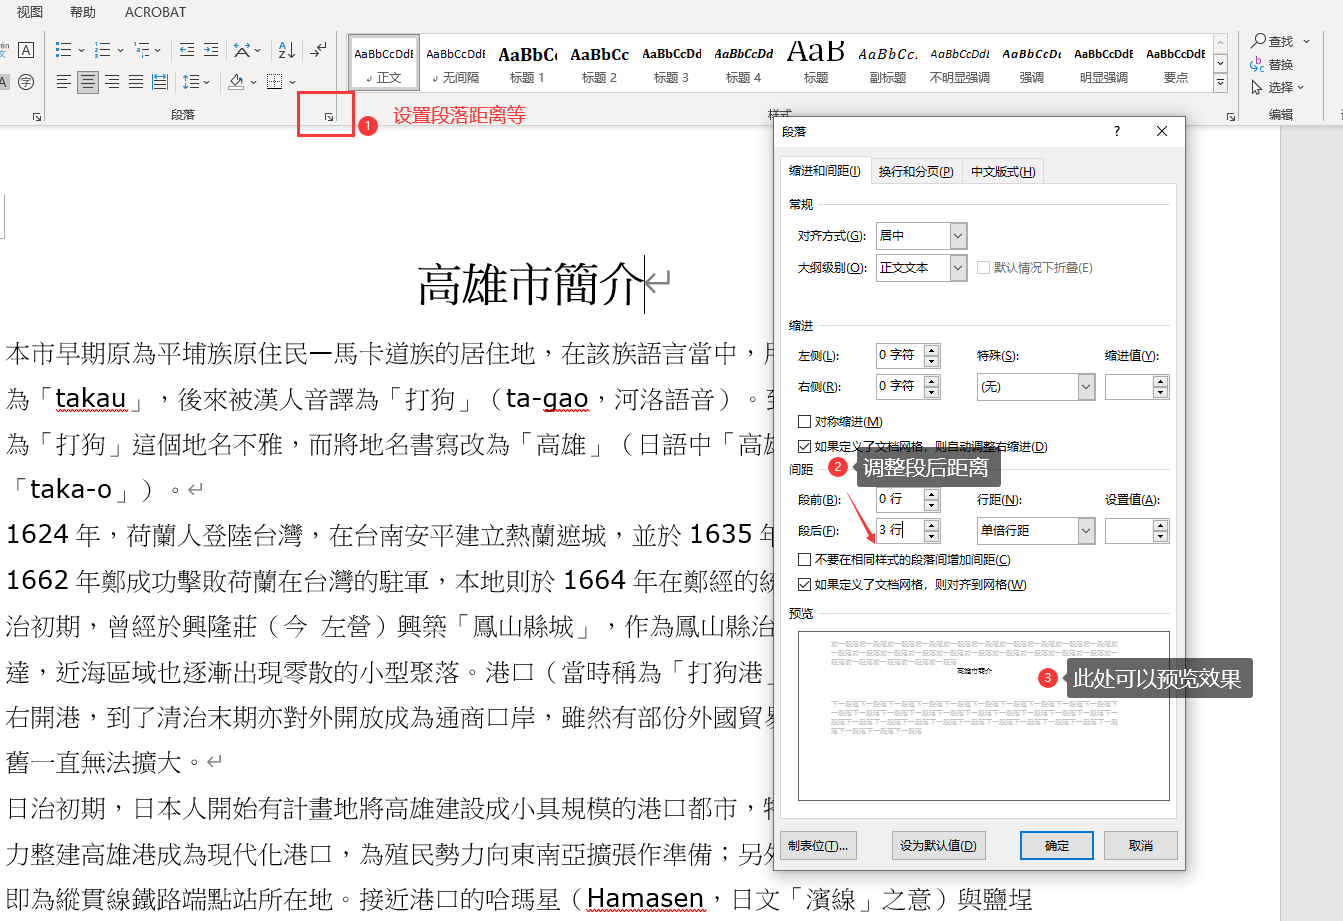Viewport: 1343px width, 921px height.
Task: Select the numbered list icon
Action: click(x=104, y=51)
